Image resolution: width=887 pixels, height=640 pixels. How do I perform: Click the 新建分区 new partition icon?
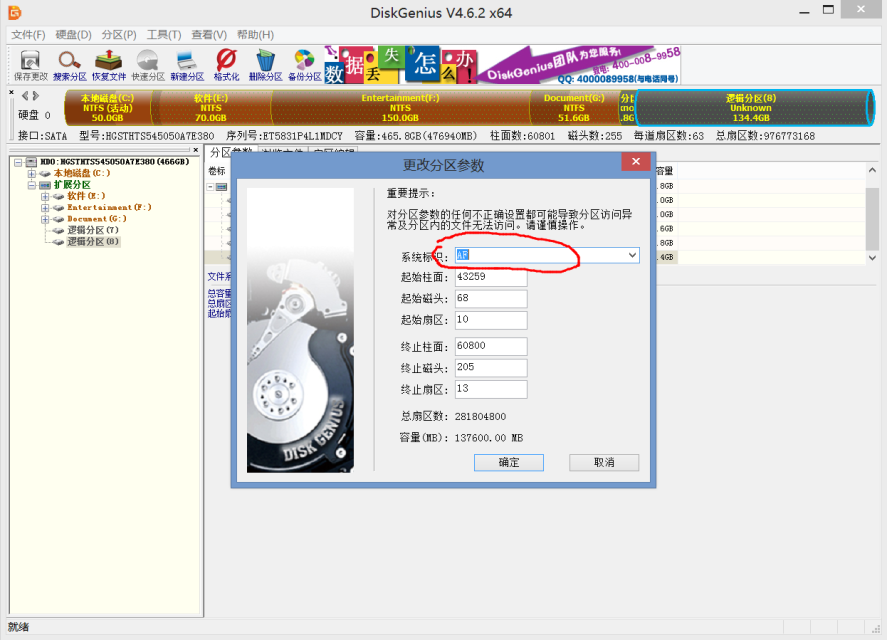(187, 65)
